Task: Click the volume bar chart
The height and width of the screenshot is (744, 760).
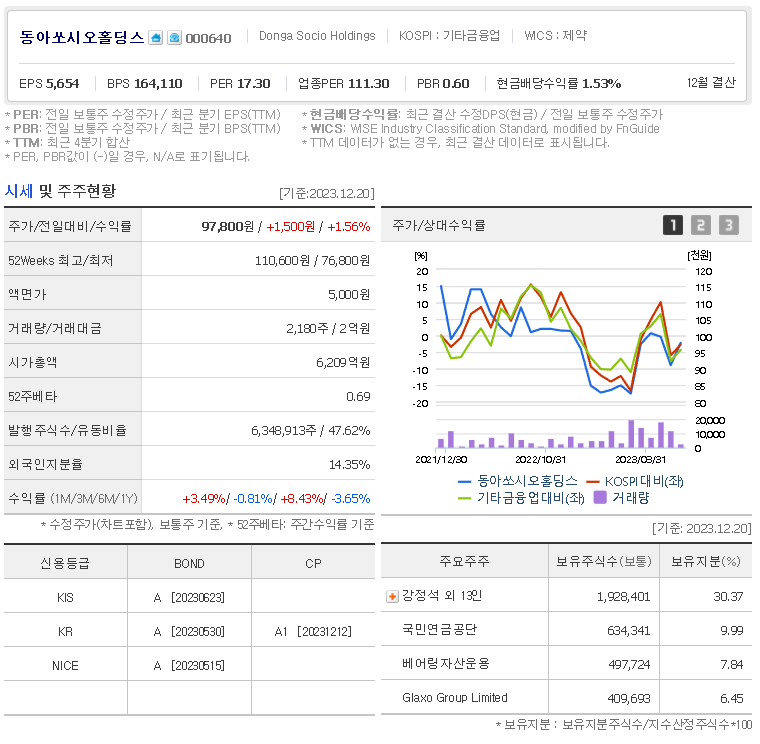Action: click(x=562, y=434)
